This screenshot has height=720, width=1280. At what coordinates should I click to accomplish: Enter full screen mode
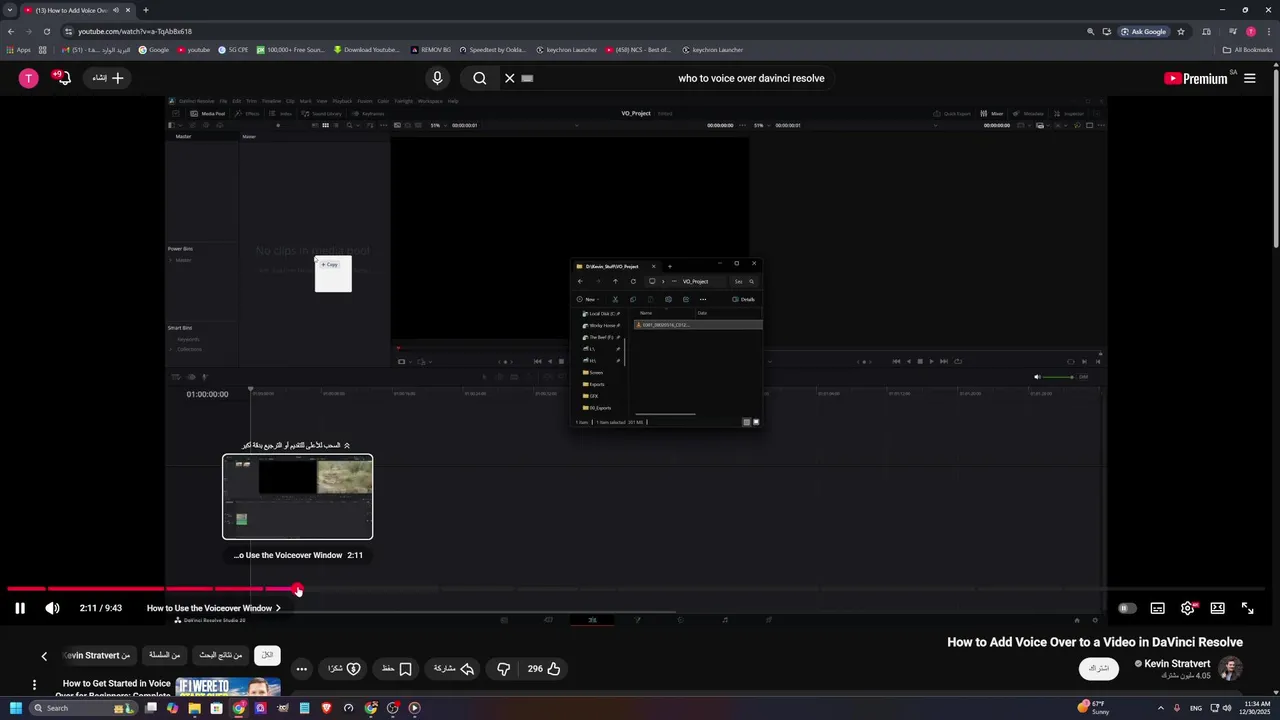[x=1248, y=608]
